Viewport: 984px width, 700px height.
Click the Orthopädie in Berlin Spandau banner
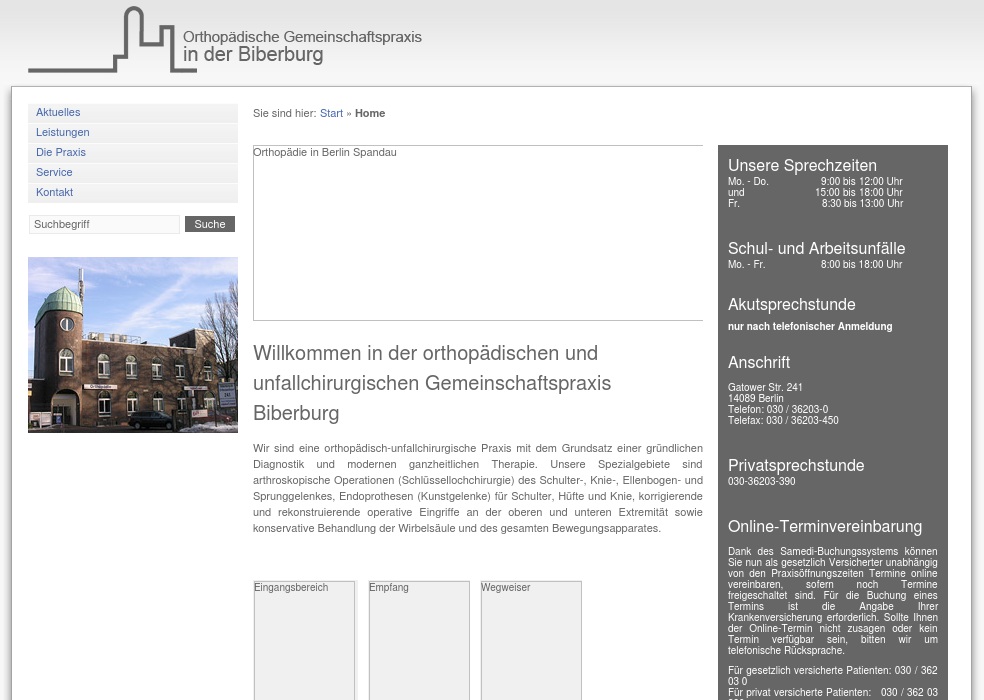478,232
